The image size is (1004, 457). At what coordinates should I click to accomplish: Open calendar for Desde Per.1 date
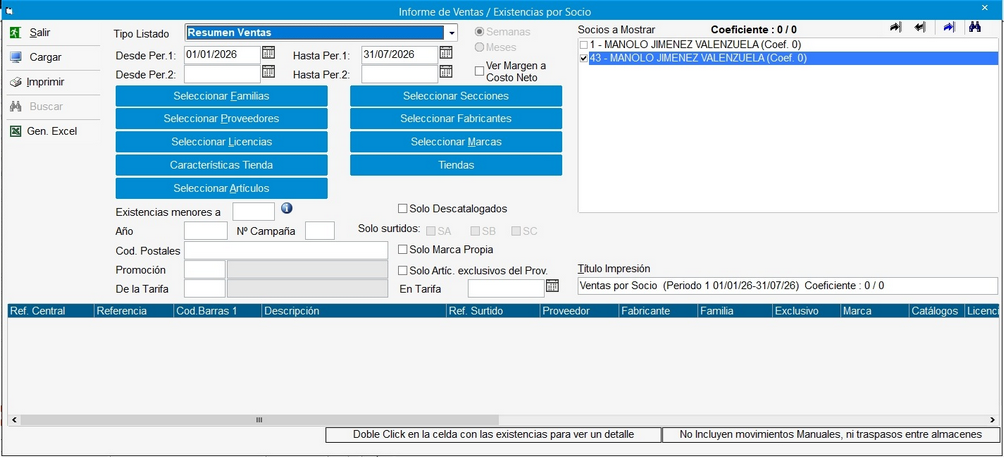tap(268, 53)
